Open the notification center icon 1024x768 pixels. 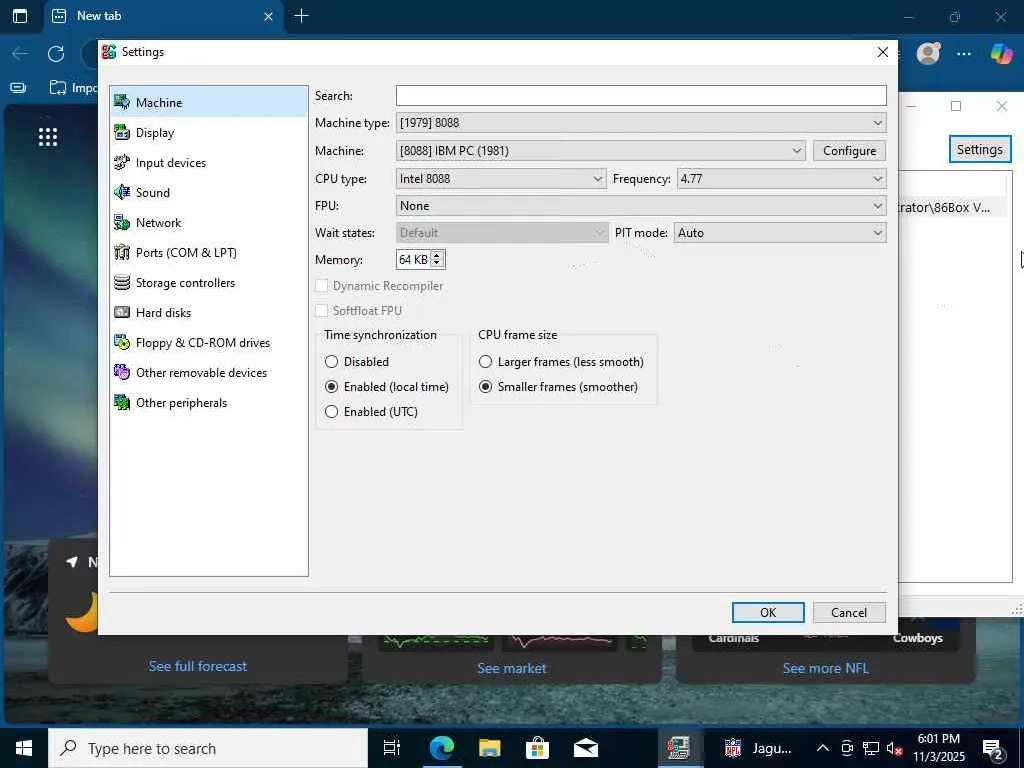993,748
